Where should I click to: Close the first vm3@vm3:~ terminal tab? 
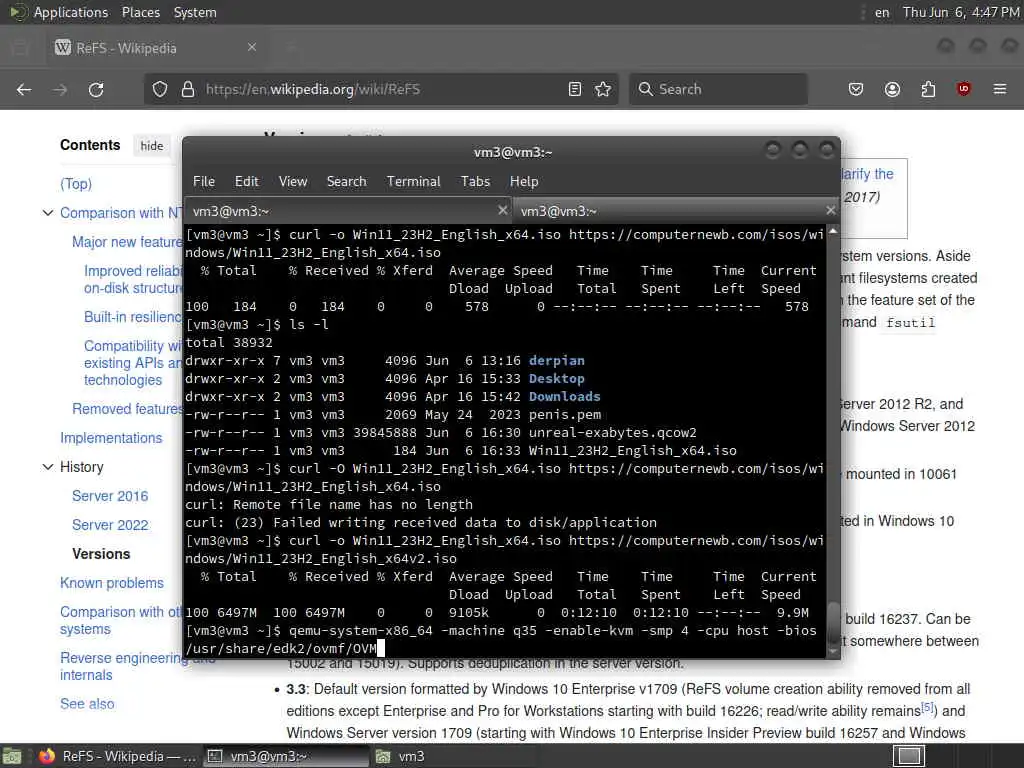[502, 210]
